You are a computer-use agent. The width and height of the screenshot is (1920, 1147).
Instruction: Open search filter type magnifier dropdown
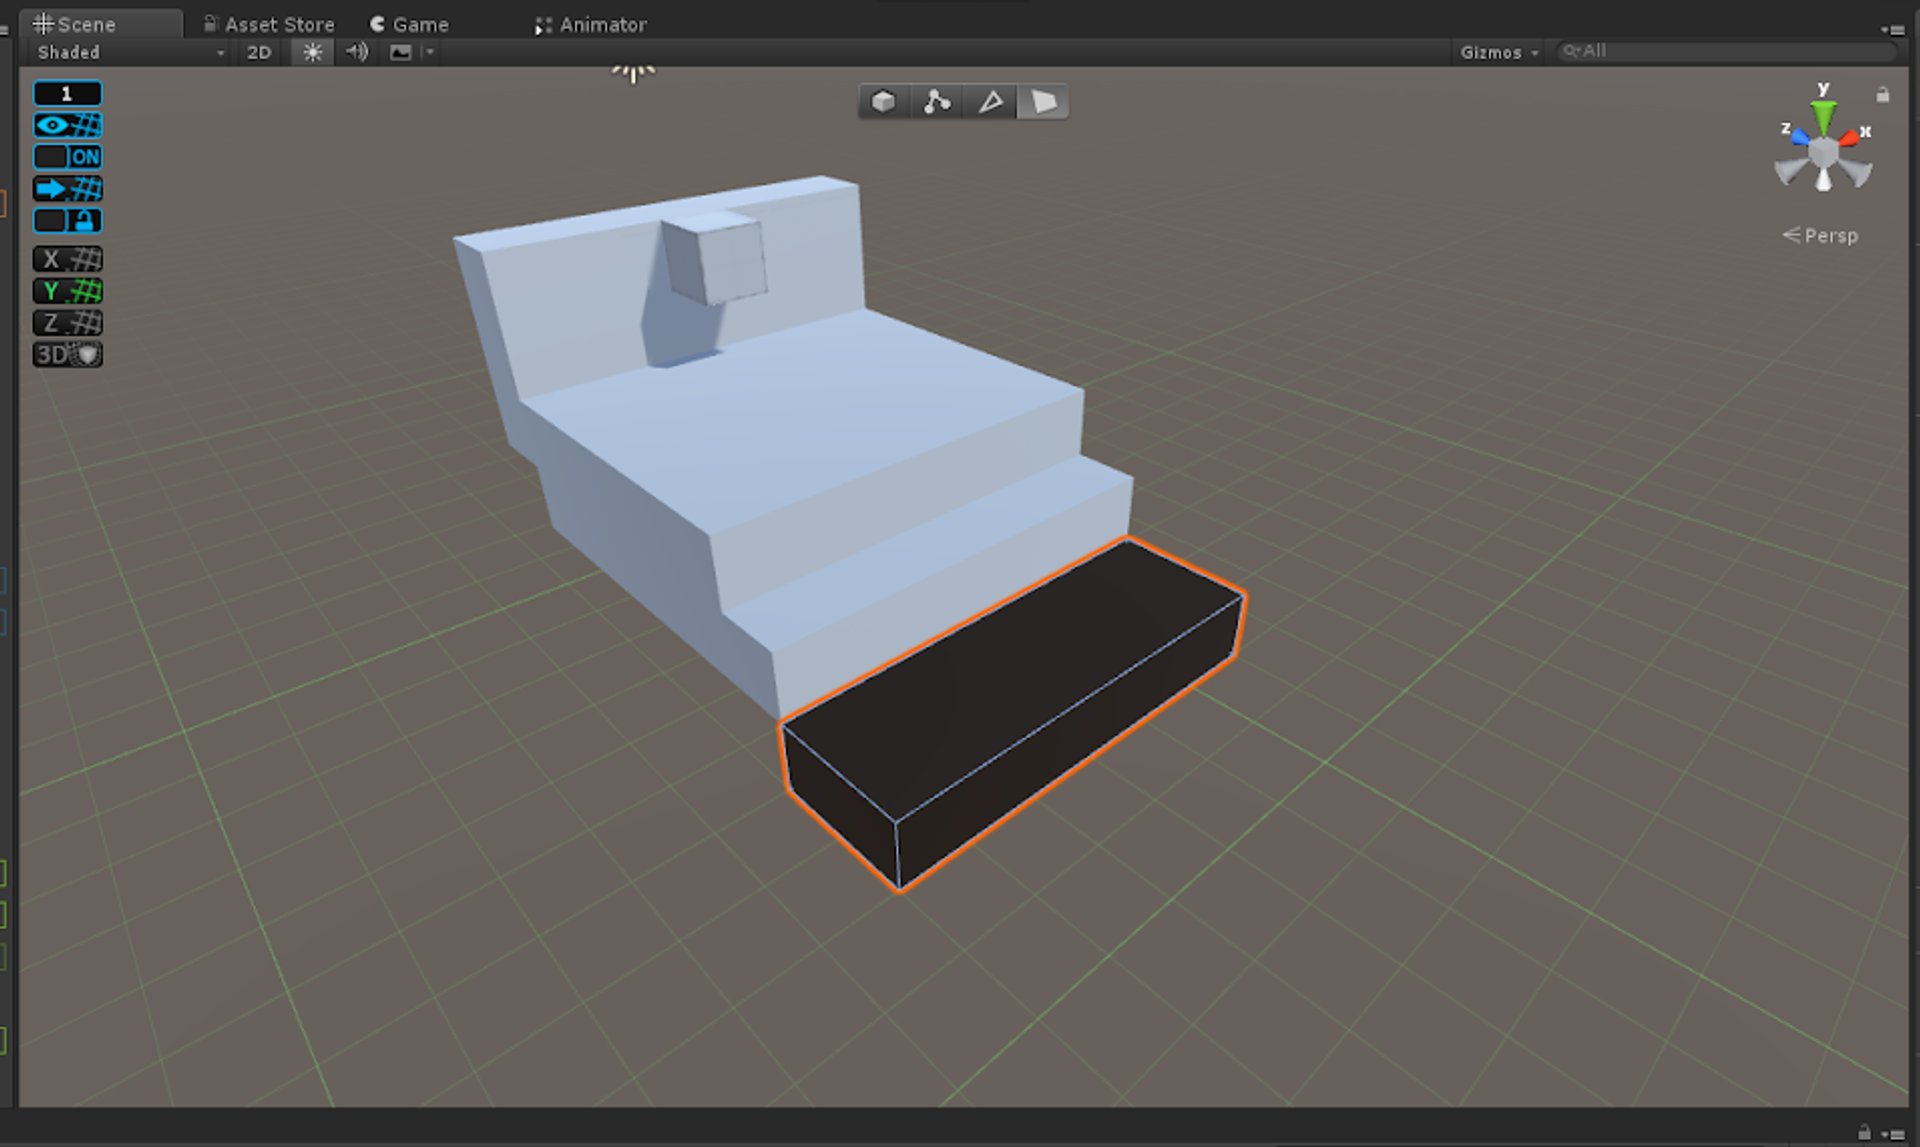[x=1573, y=51]
